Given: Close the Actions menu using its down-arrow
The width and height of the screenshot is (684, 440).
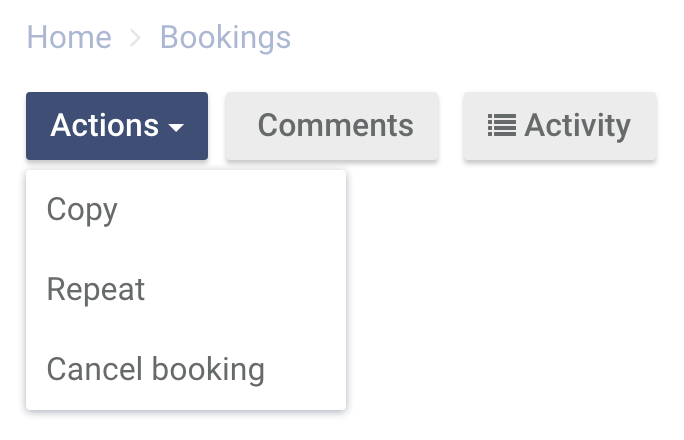Looking at the screenshot, I should (176, 127).
